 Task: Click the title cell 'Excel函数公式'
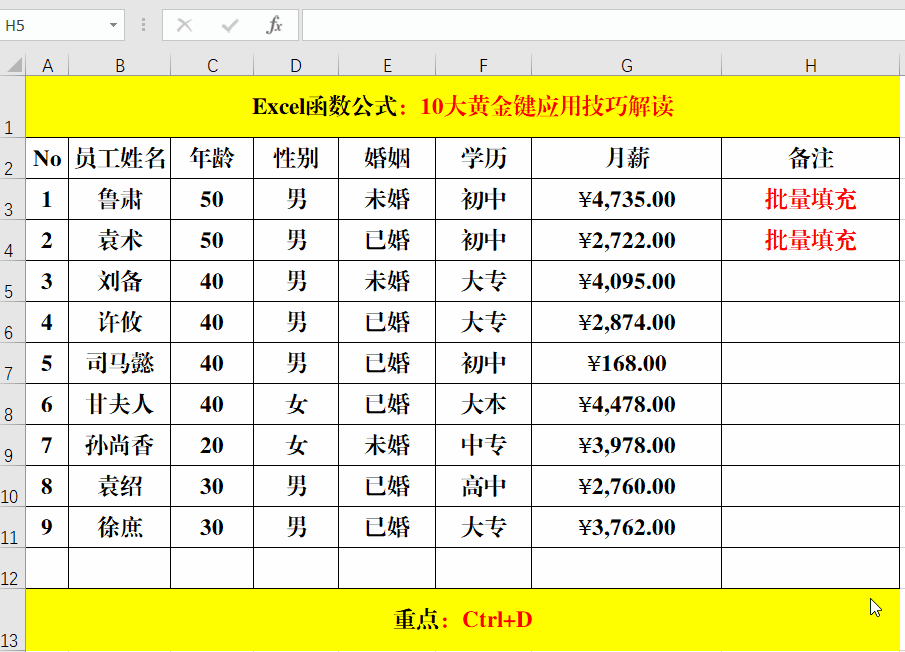463,107
